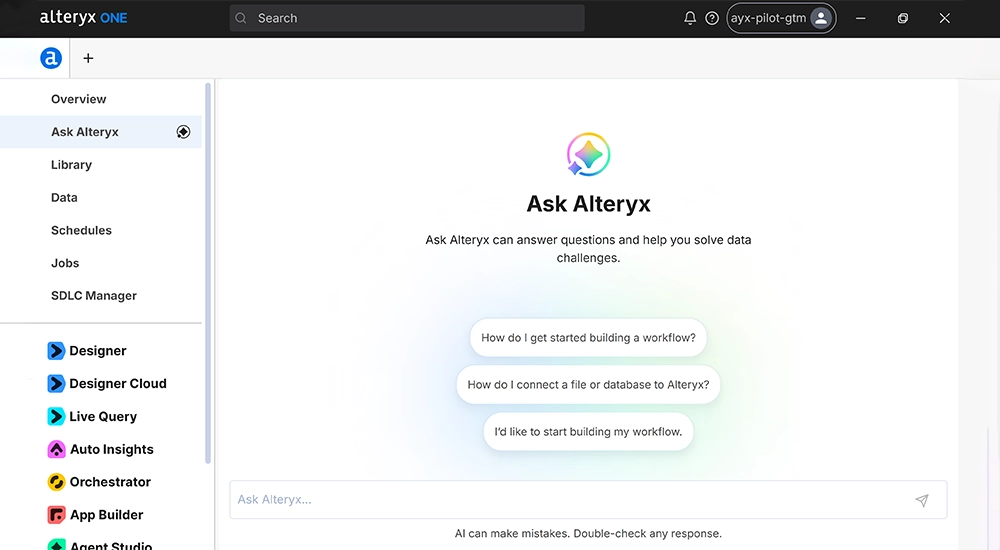This screenshot has width=1000, height=550.
Task: Add a new tab with plus icon
Action: [x=88, y=58]
